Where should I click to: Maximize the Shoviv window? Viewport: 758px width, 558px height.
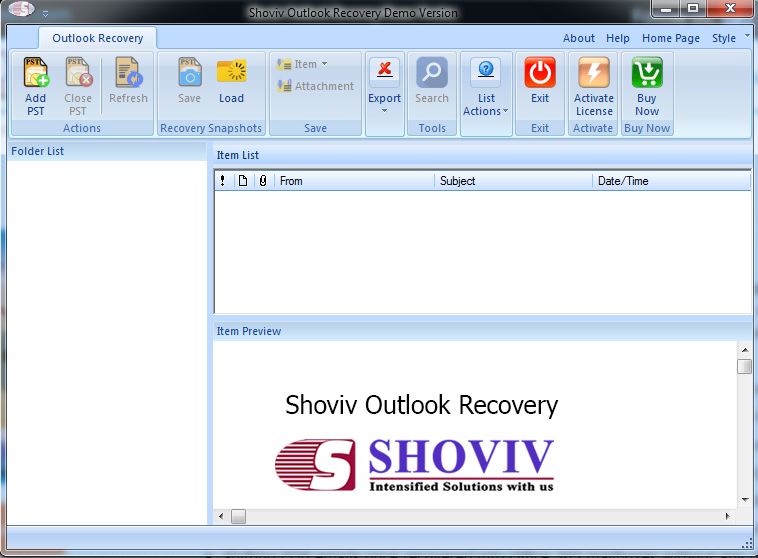[693, 9]
